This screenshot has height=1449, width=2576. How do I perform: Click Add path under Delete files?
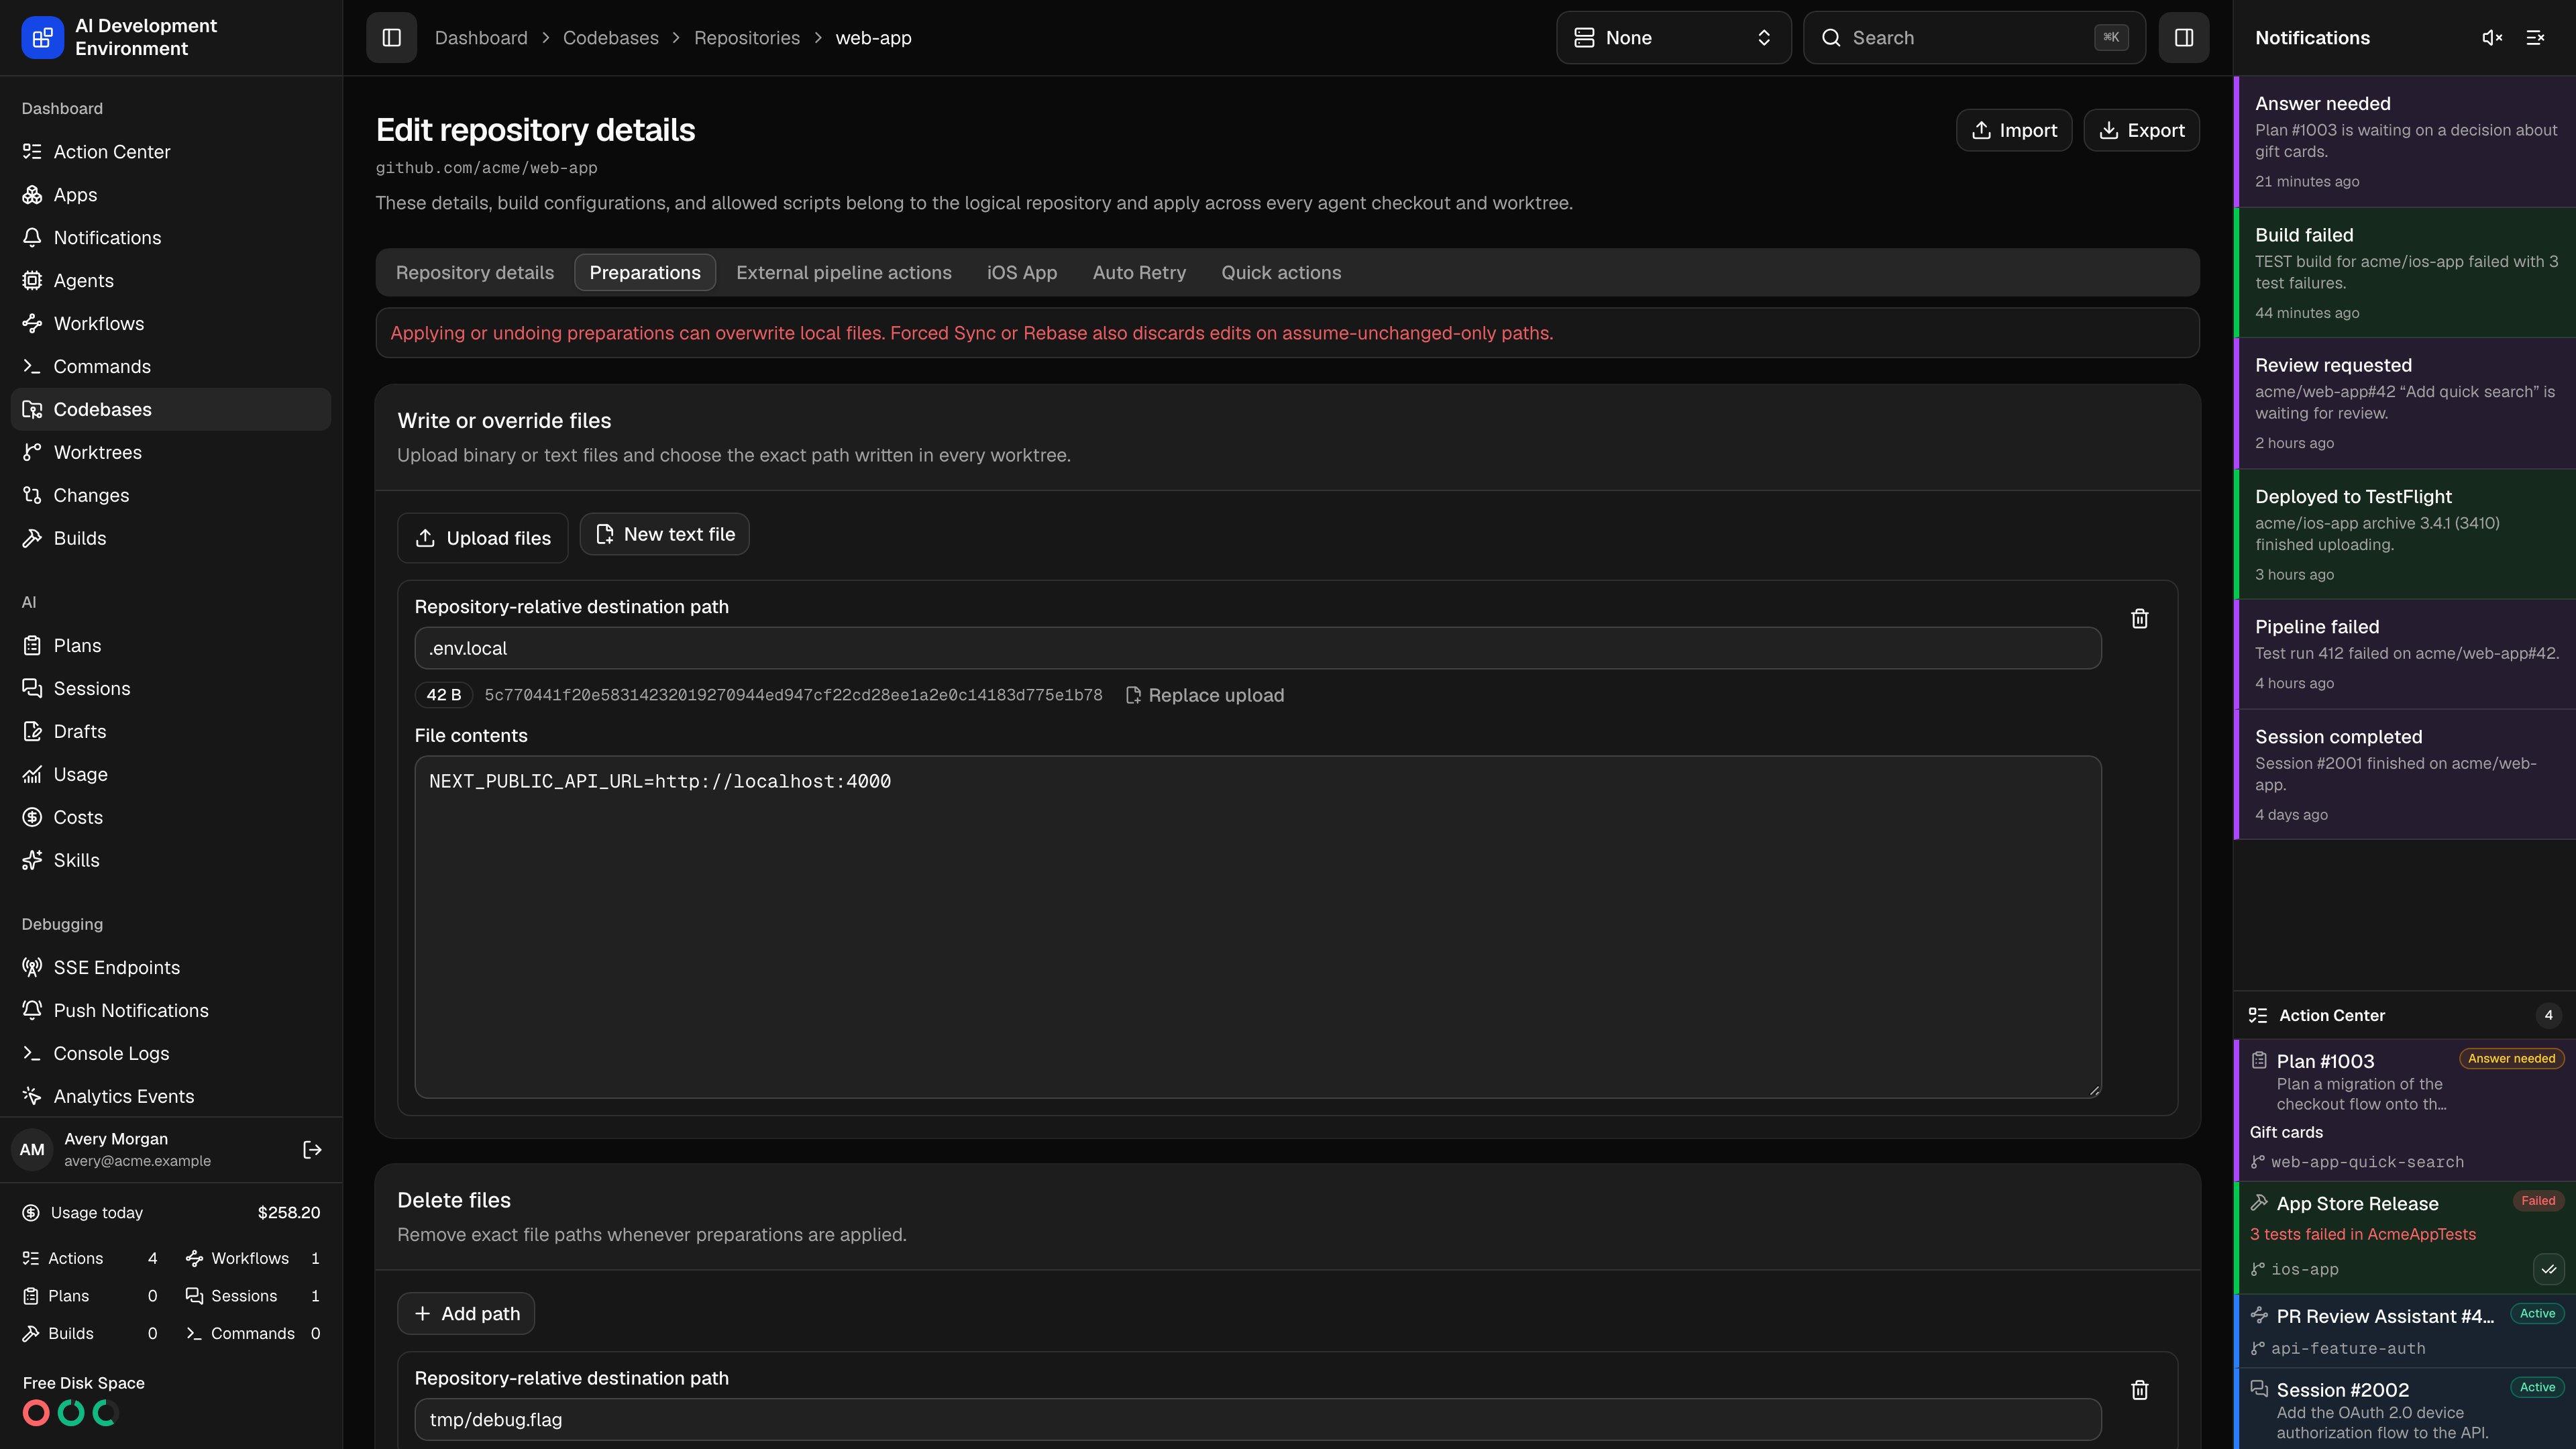[x=466, y=1314]
